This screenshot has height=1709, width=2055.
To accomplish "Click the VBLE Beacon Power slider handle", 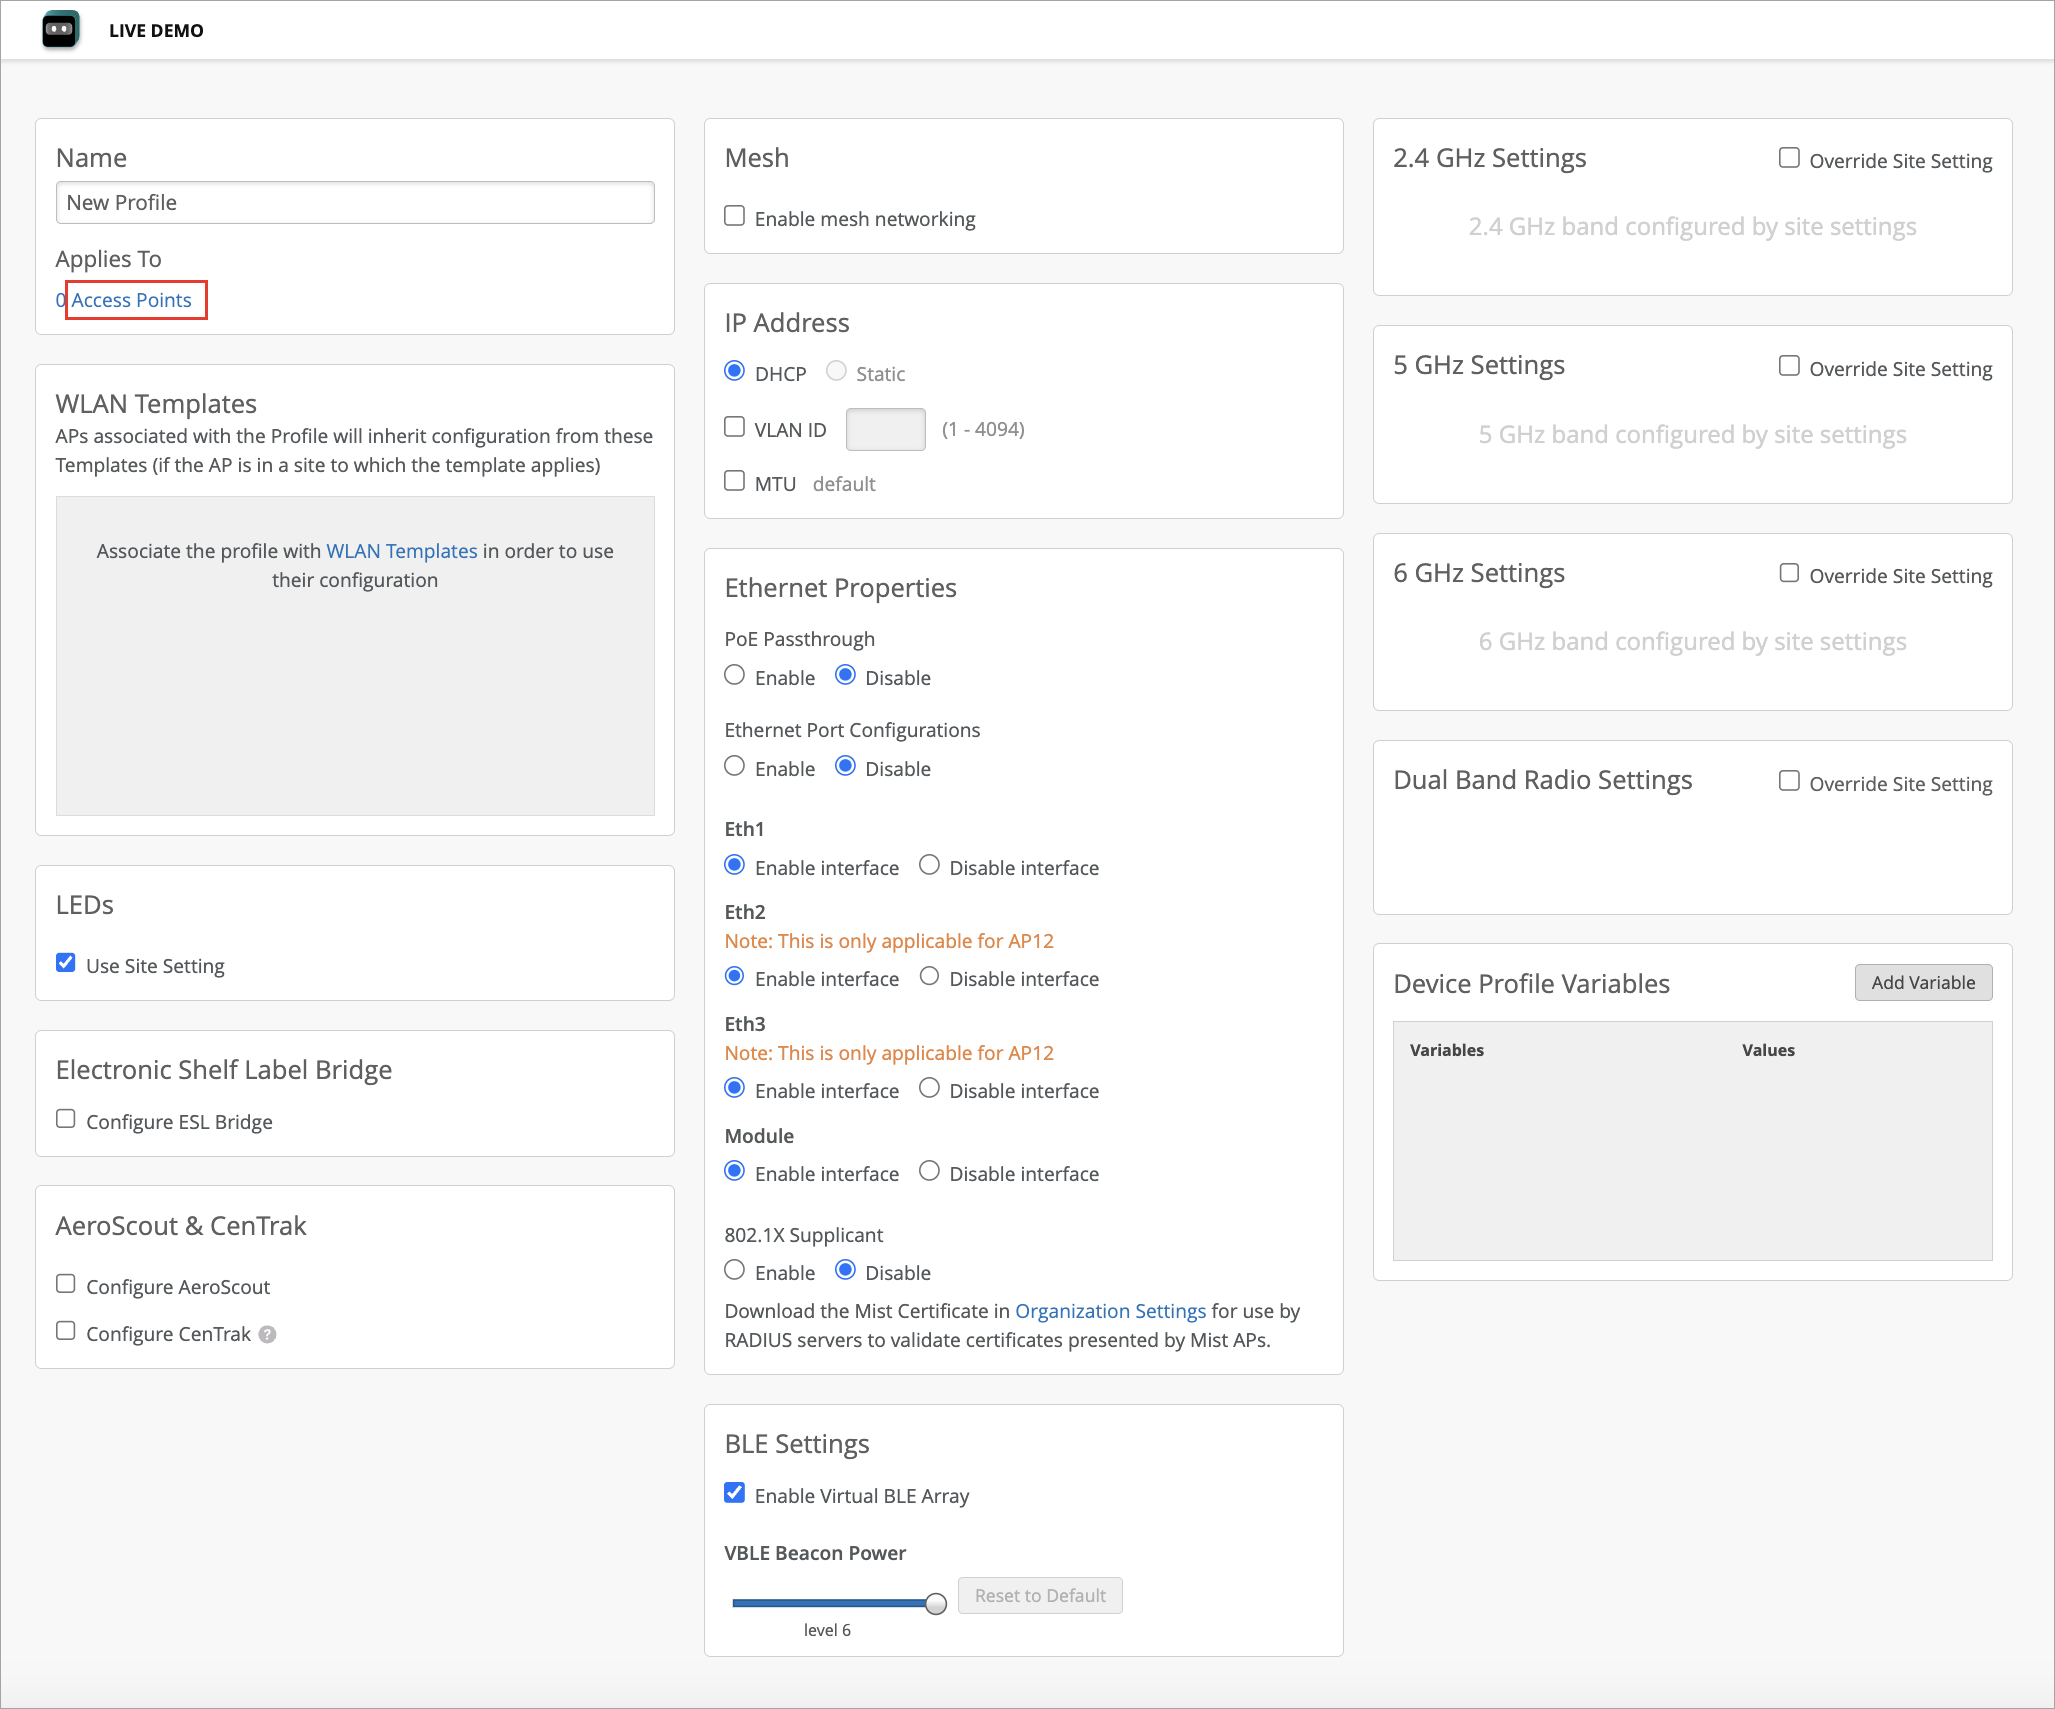I will pyautogui.click(x=936, y=1604).
